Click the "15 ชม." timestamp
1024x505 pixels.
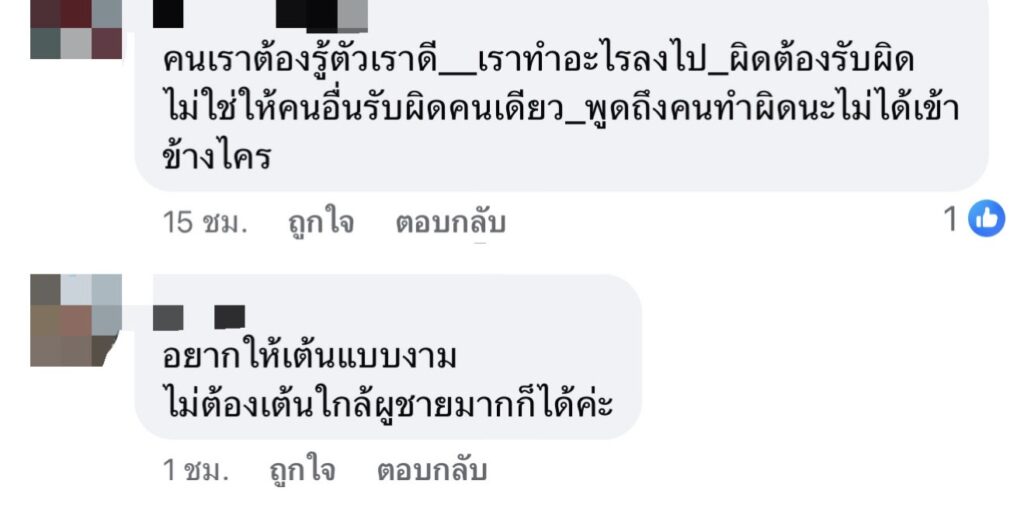[x=205, y=222]
